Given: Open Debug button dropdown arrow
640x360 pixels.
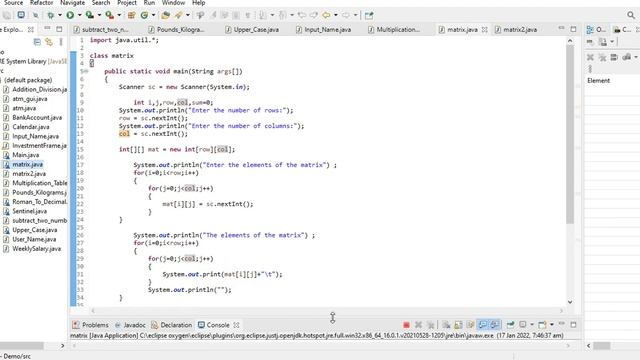Looking at the screenshot, I should [x=60, y=16].
